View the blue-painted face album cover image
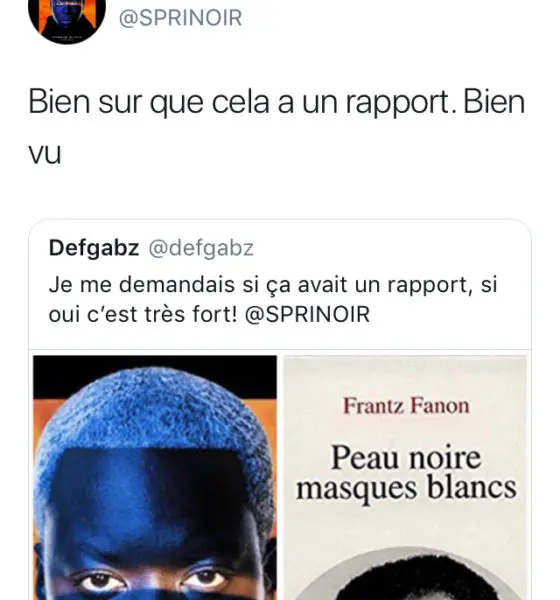The width and height of the screenshot is (560, 600). click(155, 478)
